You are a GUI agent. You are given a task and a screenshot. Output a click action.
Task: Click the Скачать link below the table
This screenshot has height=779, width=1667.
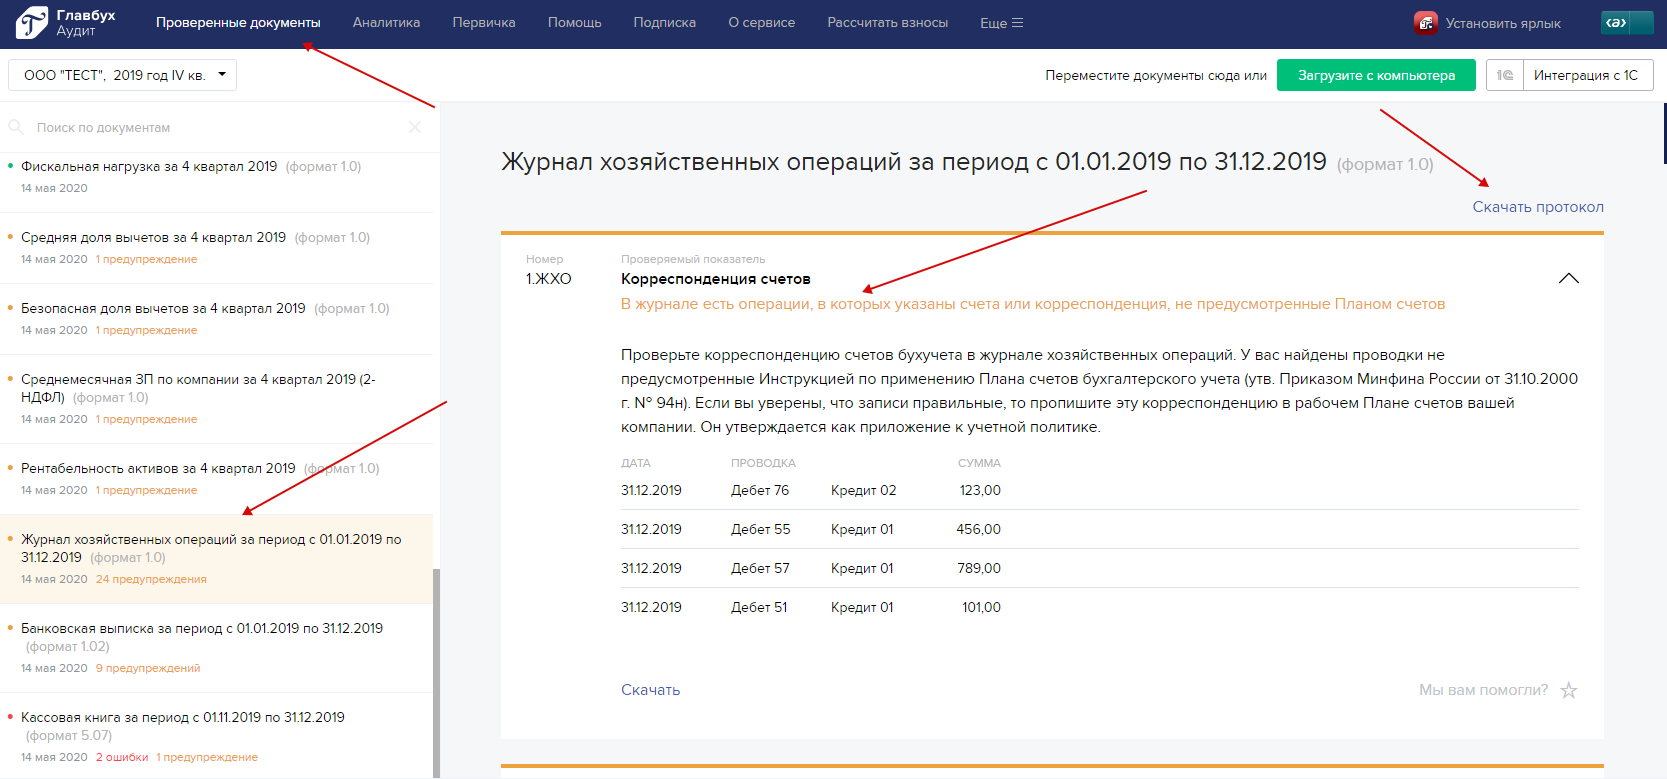(650, 690)
